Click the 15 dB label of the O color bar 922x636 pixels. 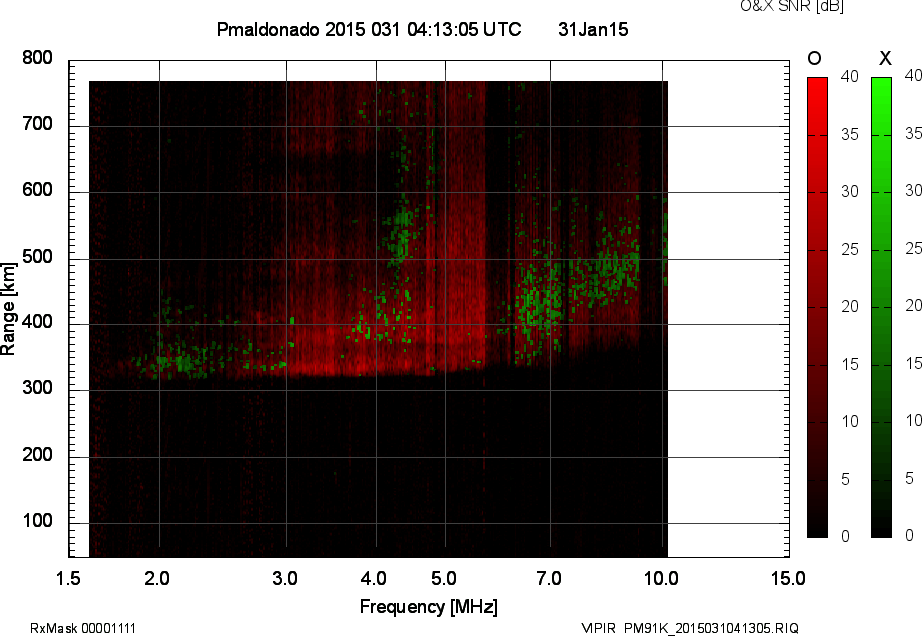point(850,364)
